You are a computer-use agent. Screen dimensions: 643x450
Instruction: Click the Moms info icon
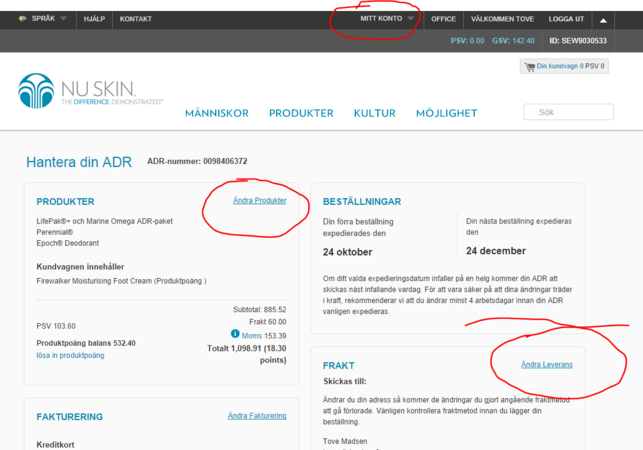235,334
